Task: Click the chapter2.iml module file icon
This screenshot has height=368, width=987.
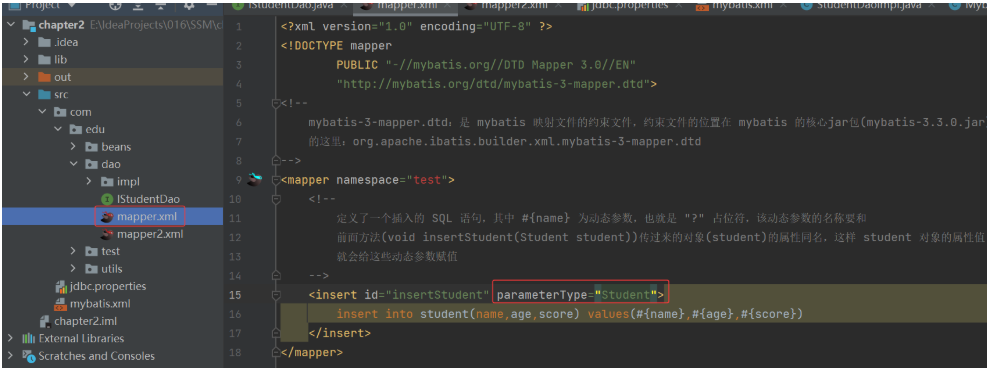Action: click(x=45, y=321)
